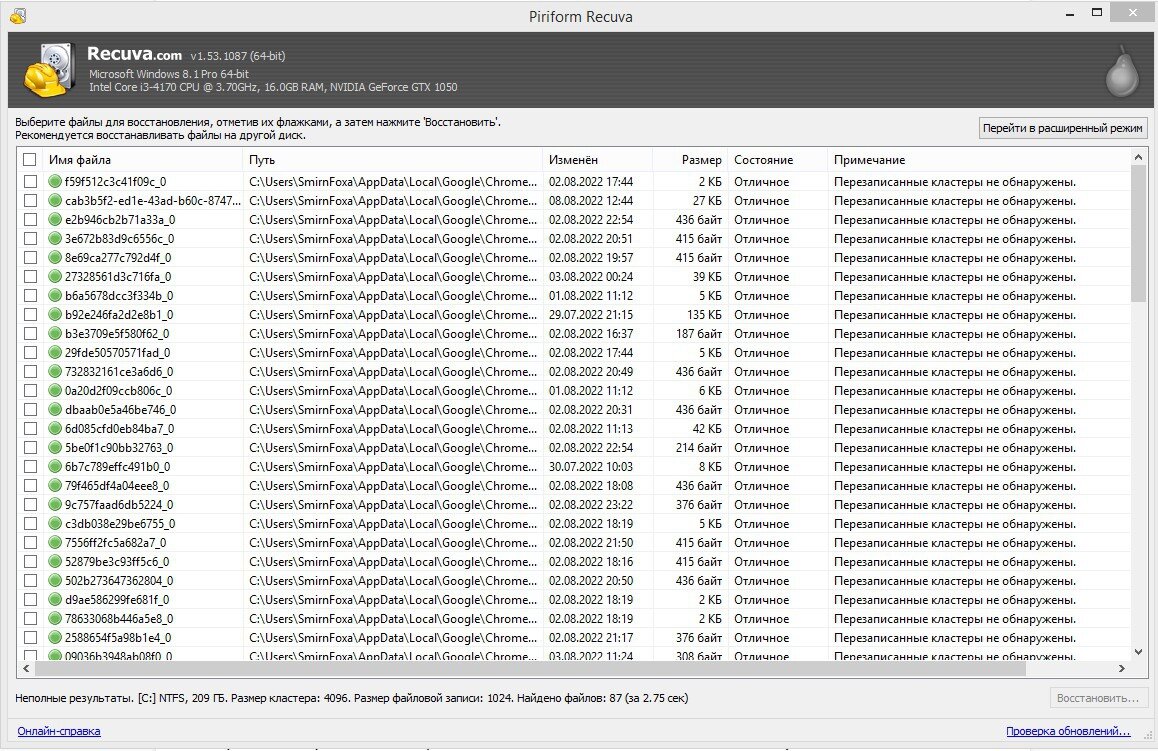Click green status dot for 6b7c789effc491b0_0
The height and width of the screenshot is (751, 1158).
(55, 467)
